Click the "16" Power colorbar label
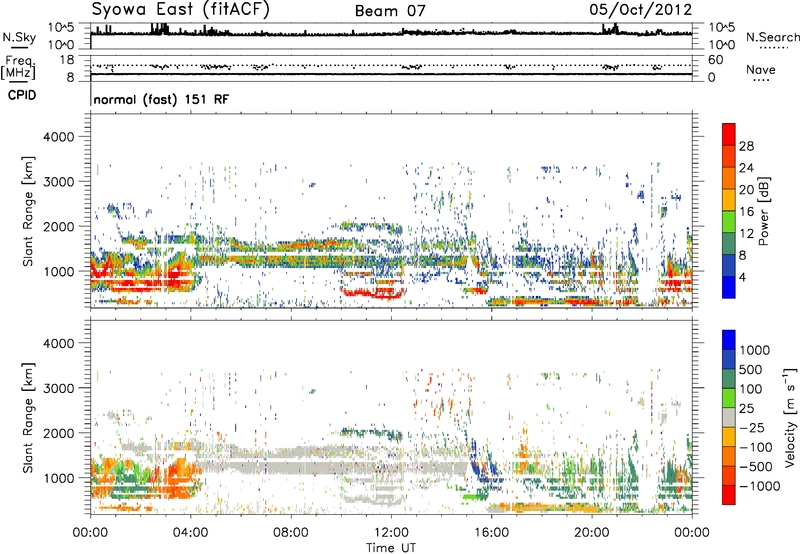800x554 pixels. pyautogui.click(x=746, y=212)
